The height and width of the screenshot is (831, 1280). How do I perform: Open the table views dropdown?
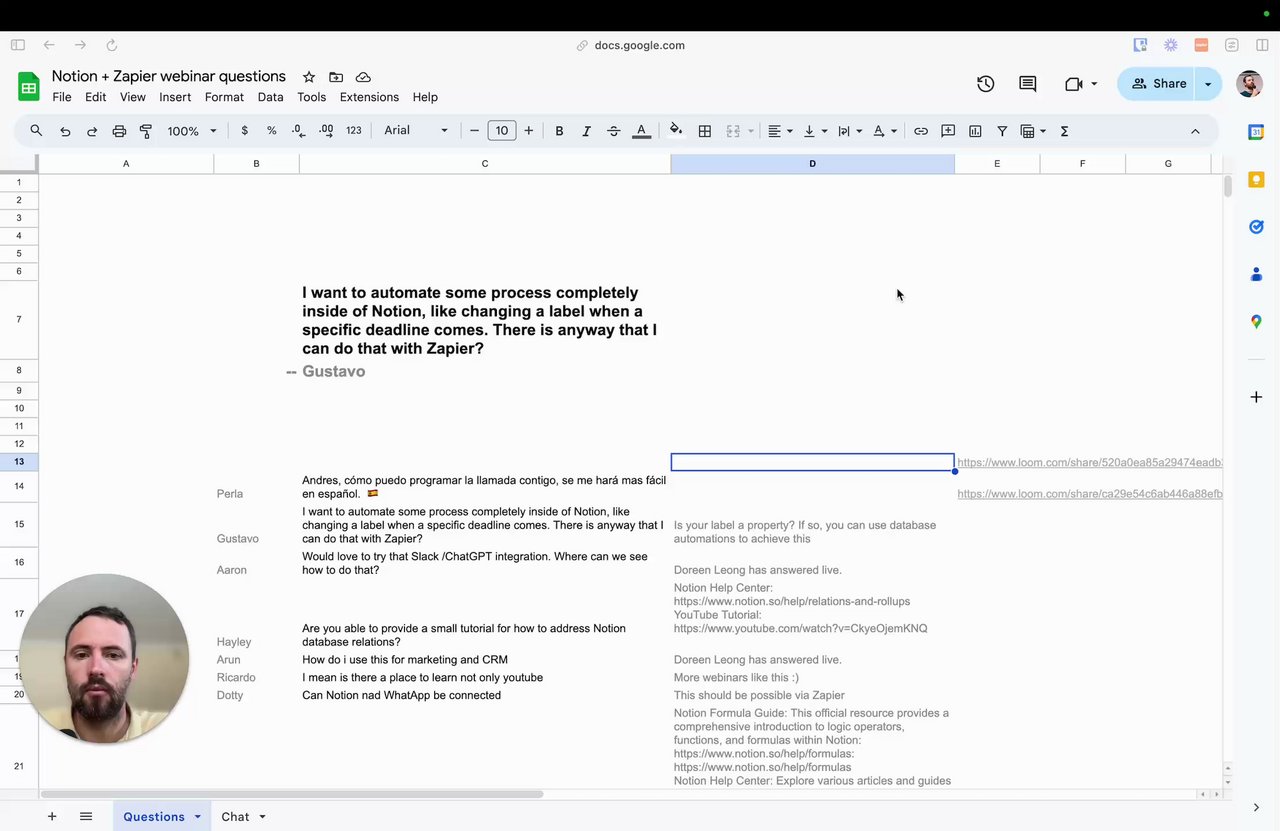tap(1033, 131)
